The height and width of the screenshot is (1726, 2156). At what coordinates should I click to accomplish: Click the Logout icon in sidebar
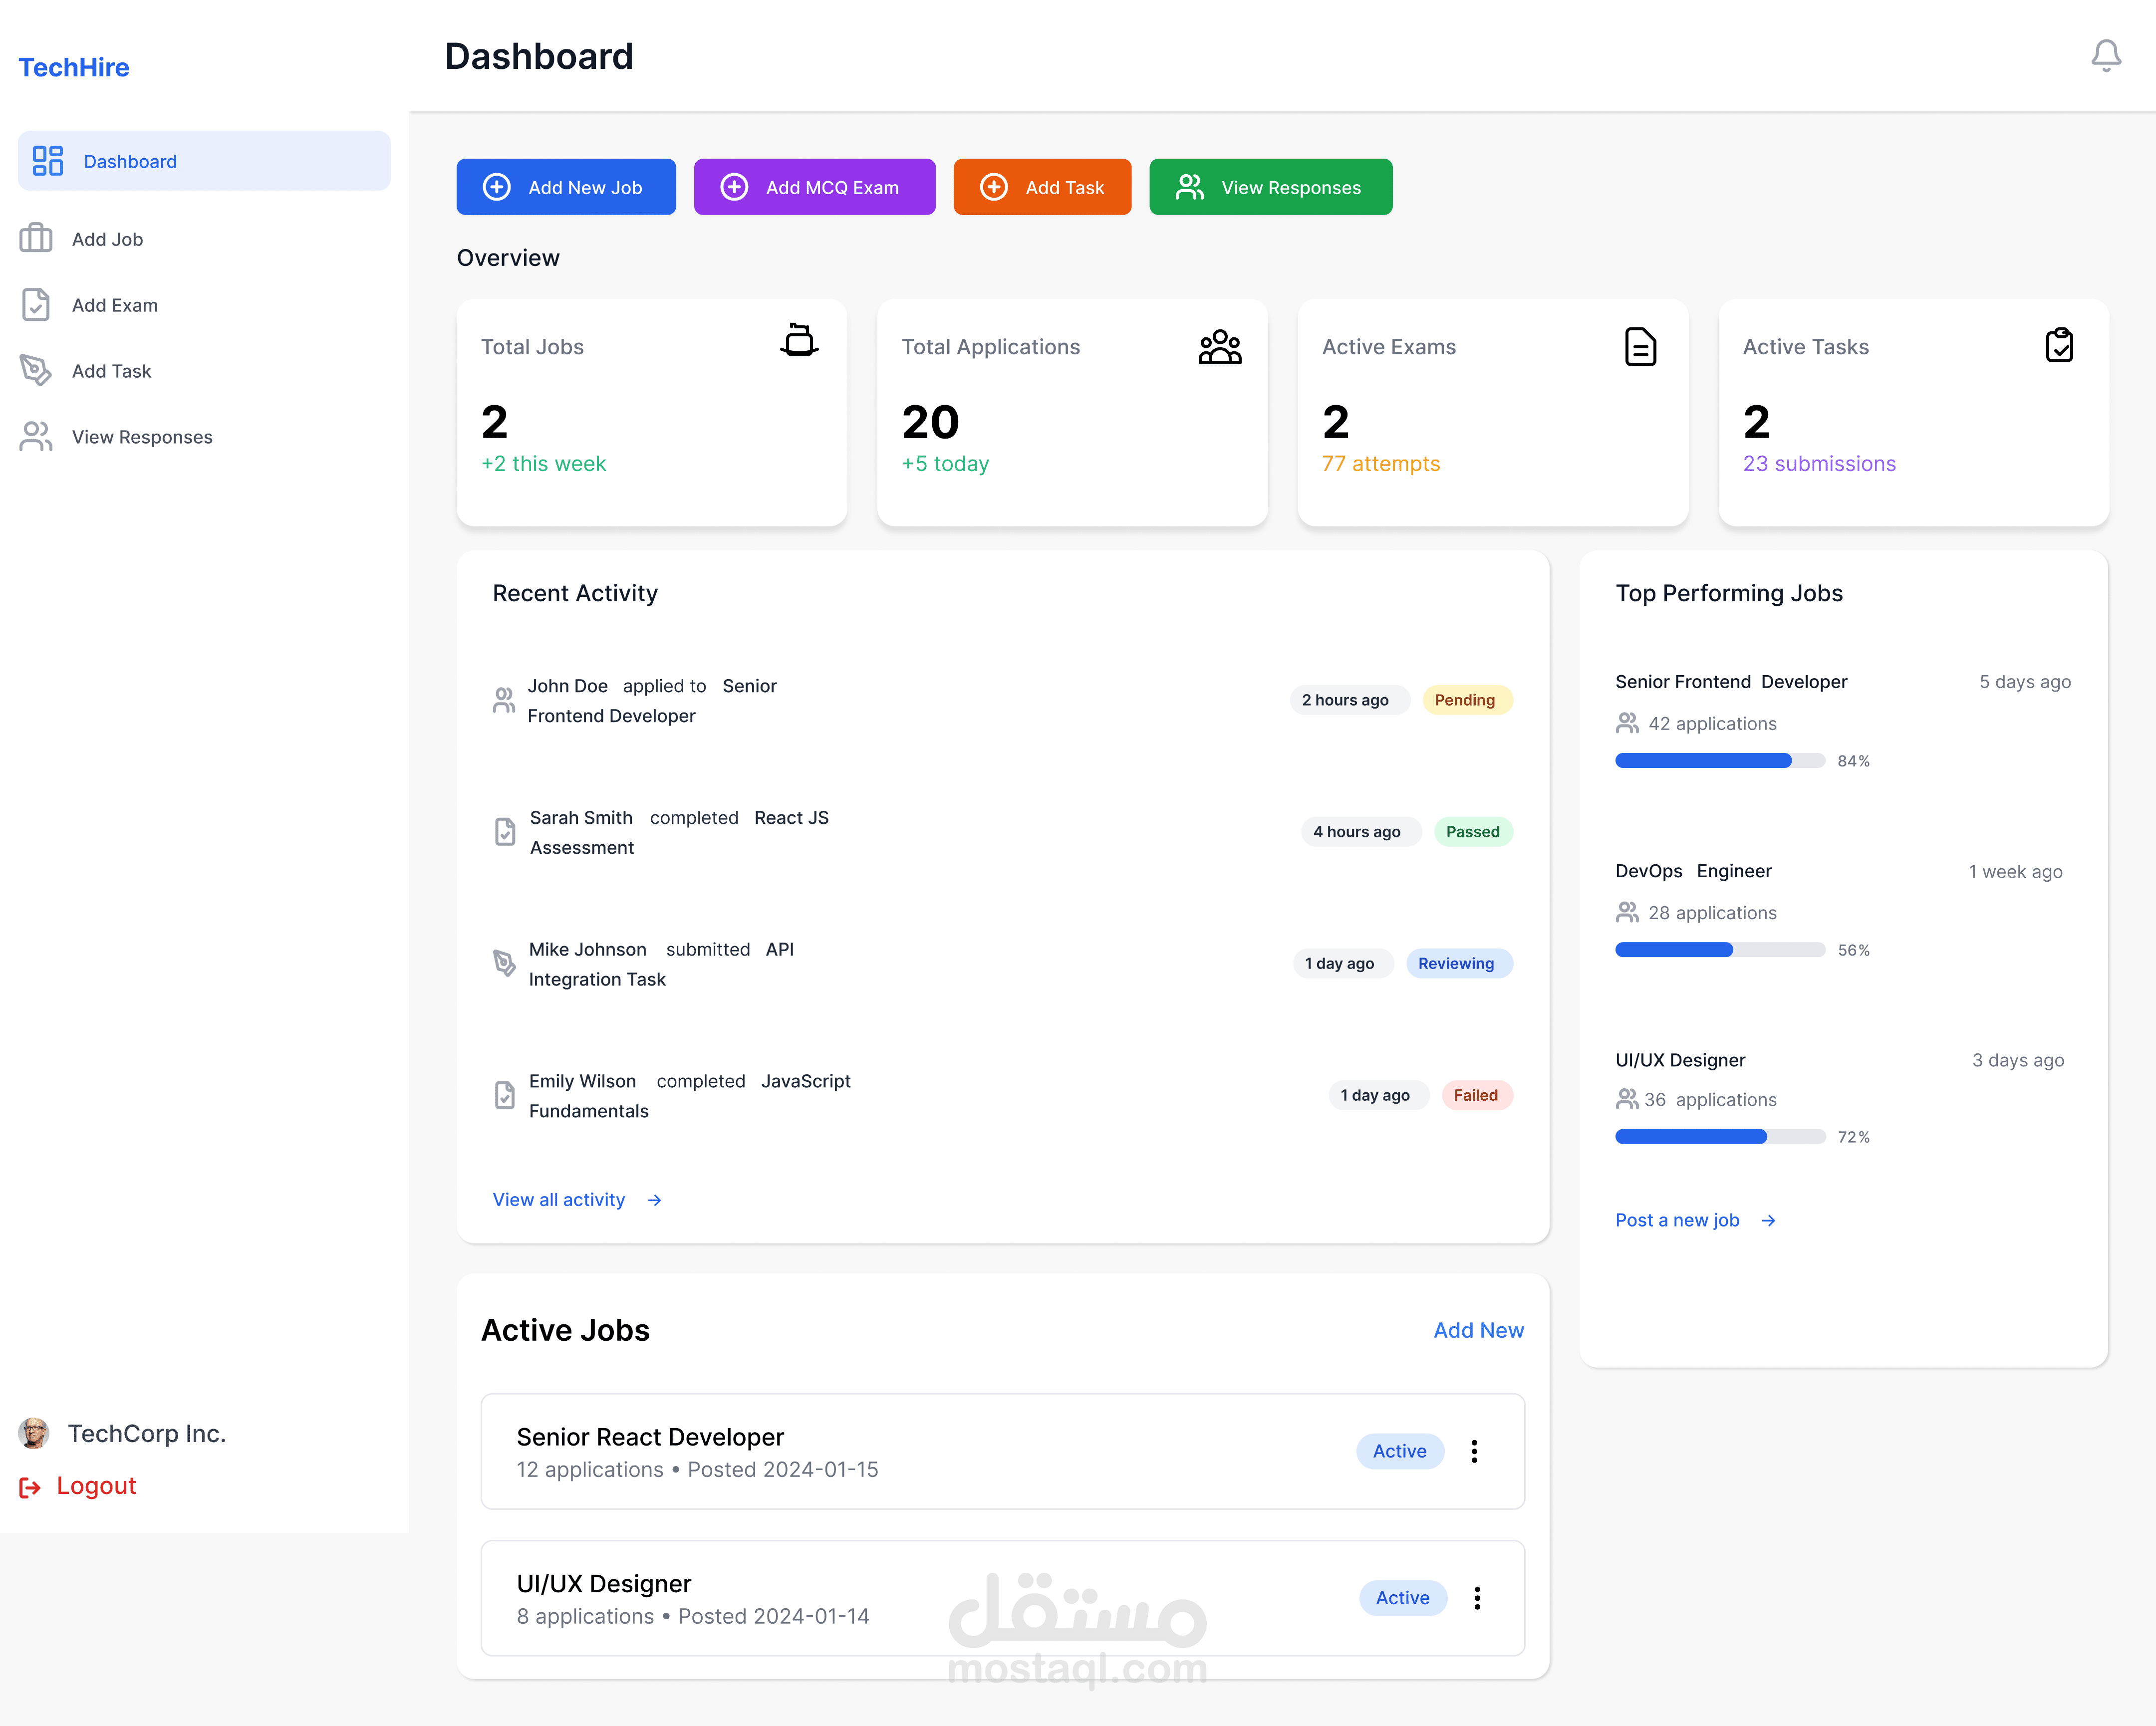[30, 1487]
